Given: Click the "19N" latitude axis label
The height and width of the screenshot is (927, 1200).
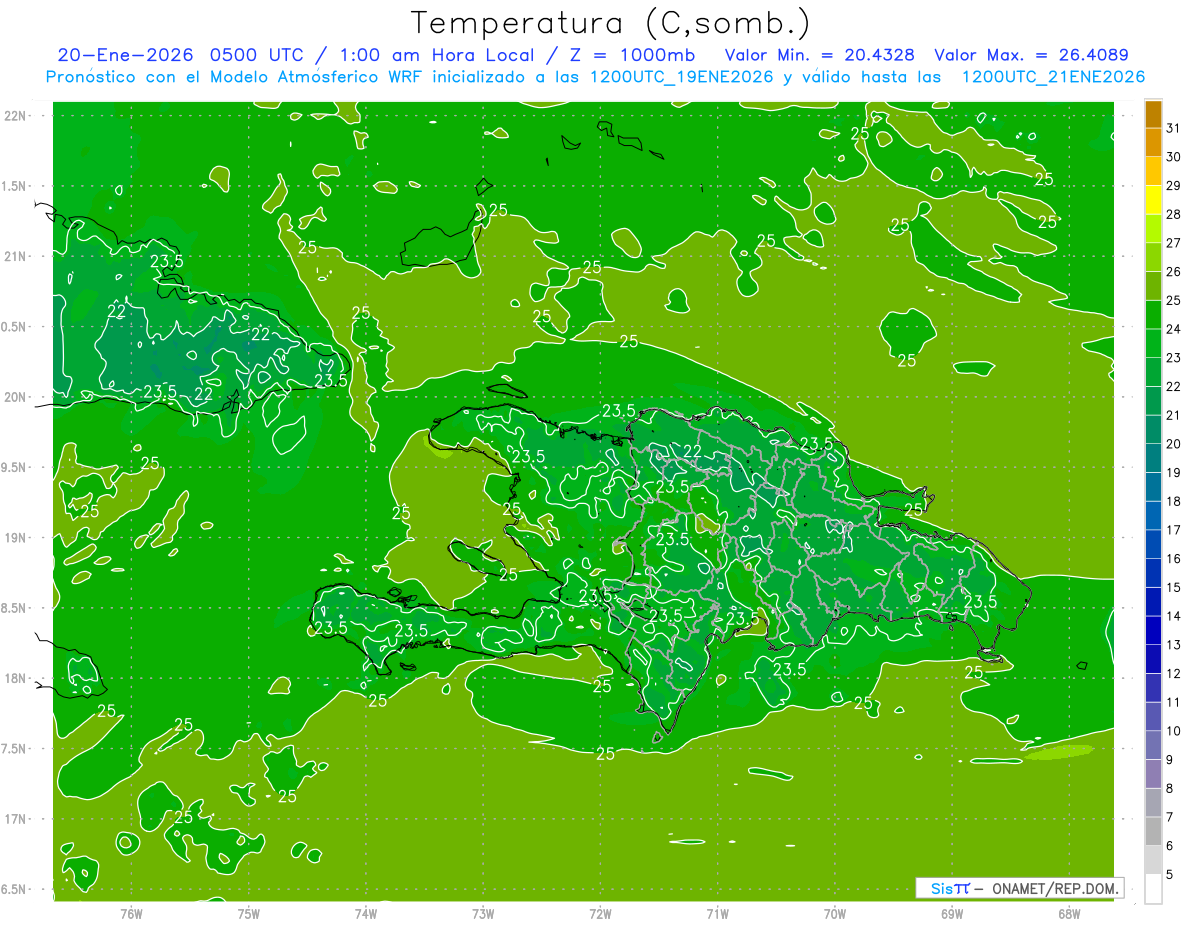Looking at the screenshot, I should coord(15,538).
